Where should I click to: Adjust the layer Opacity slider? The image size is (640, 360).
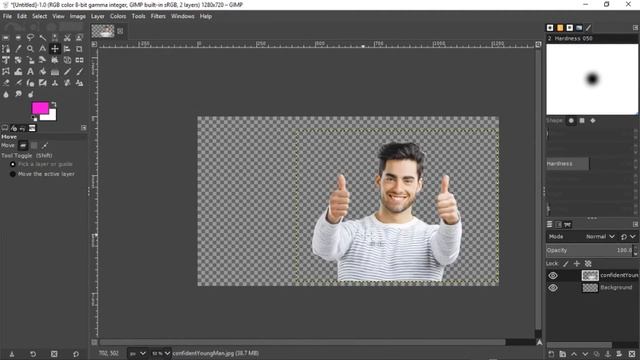(x=590, y=250)
